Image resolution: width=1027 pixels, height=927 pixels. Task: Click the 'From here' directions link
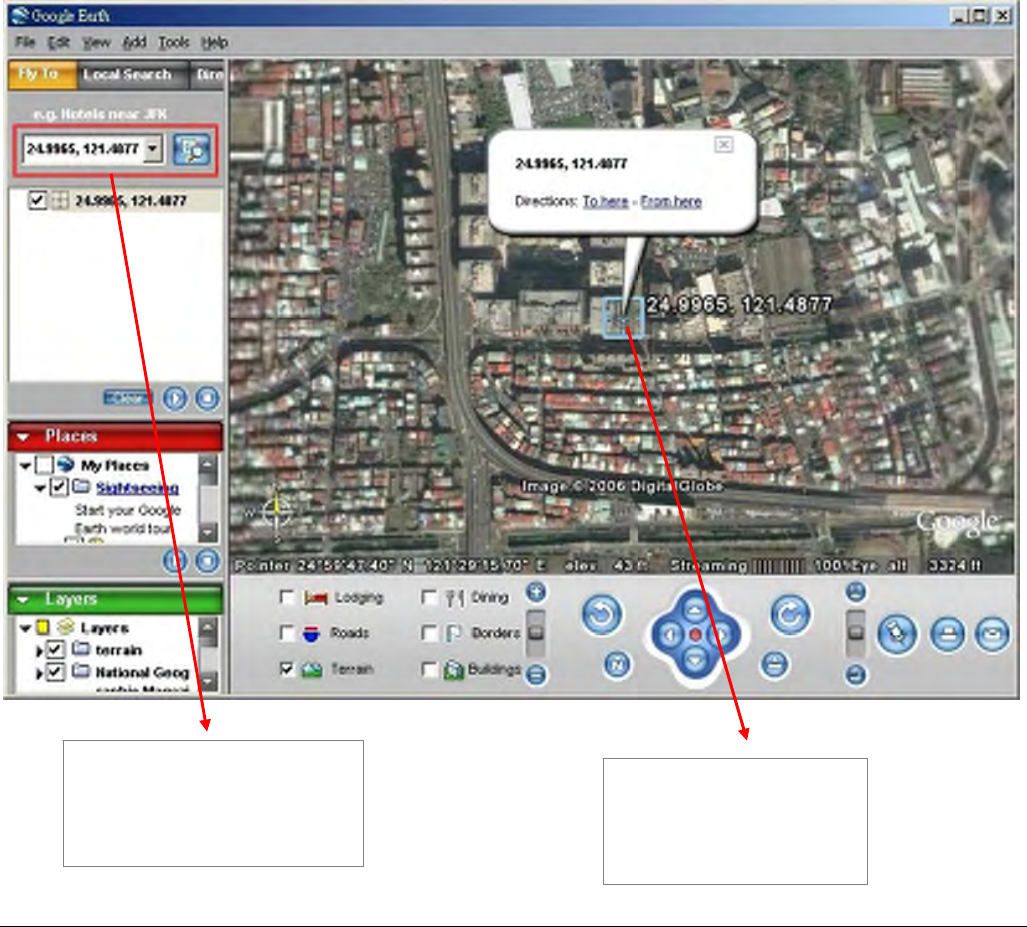tap(671, 201)
